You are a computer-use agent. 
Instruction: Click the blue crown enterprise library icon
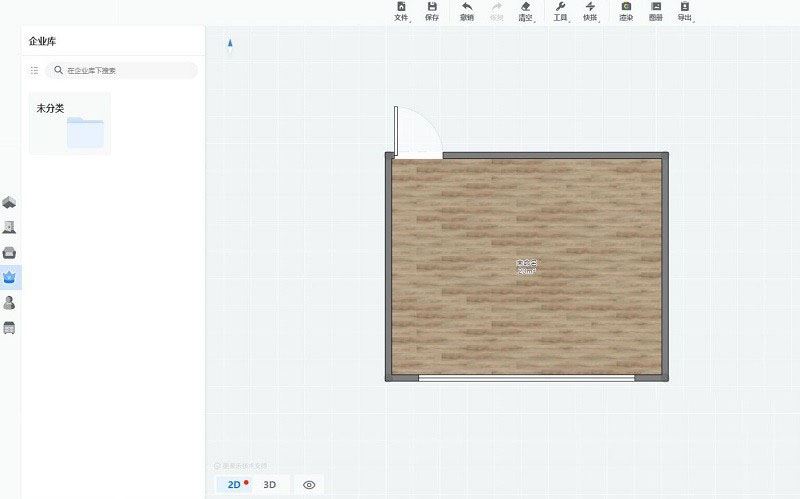(x=10, y=277)
